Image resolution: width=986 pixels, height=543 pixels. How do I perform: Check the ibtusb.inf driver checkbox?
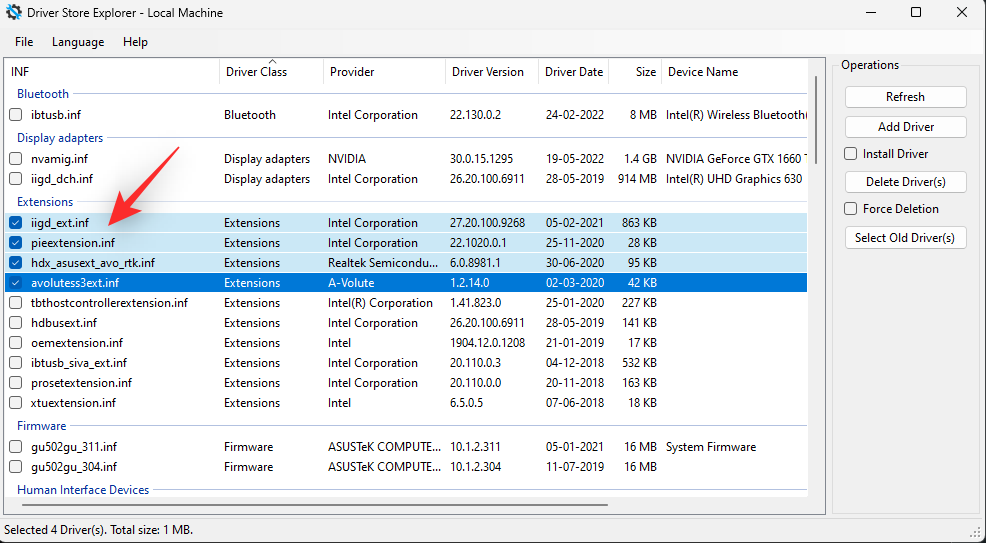(x=16, y=115)
